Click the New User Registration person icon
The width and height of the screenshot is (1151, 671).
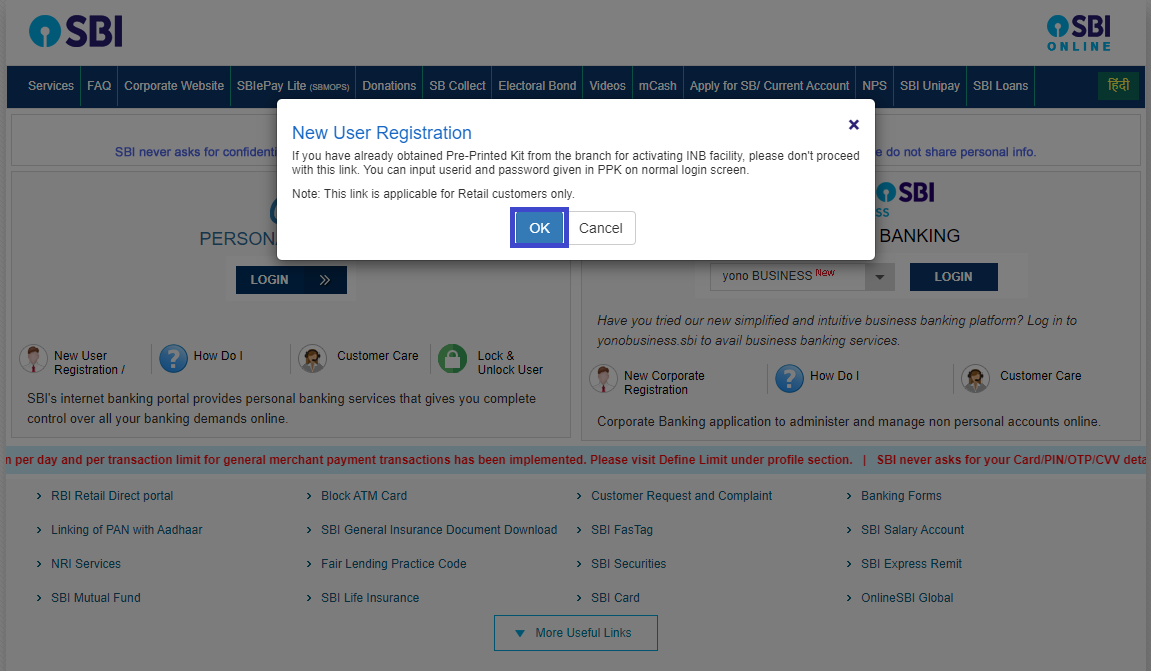click(x=34, y=360)
